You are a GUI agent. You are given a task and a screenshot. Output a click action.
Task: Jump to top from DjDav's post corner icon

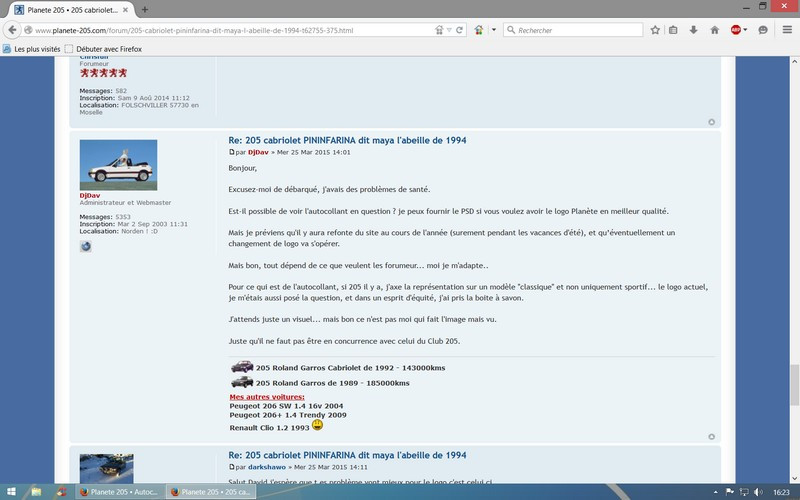[712, 437]
